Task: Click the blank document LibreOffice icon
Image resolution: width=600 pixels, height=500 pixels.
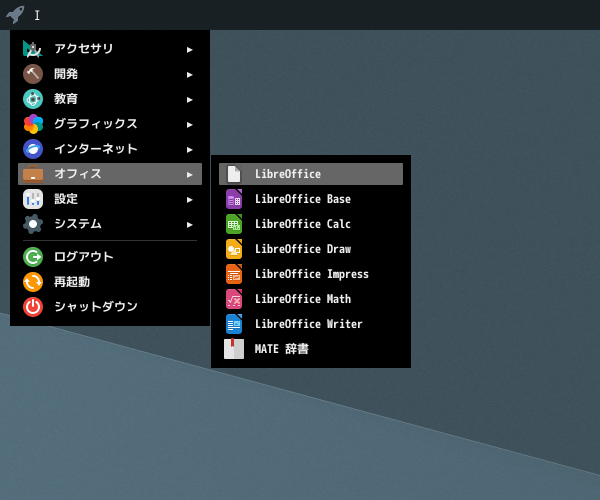Action: pos(234,174)
